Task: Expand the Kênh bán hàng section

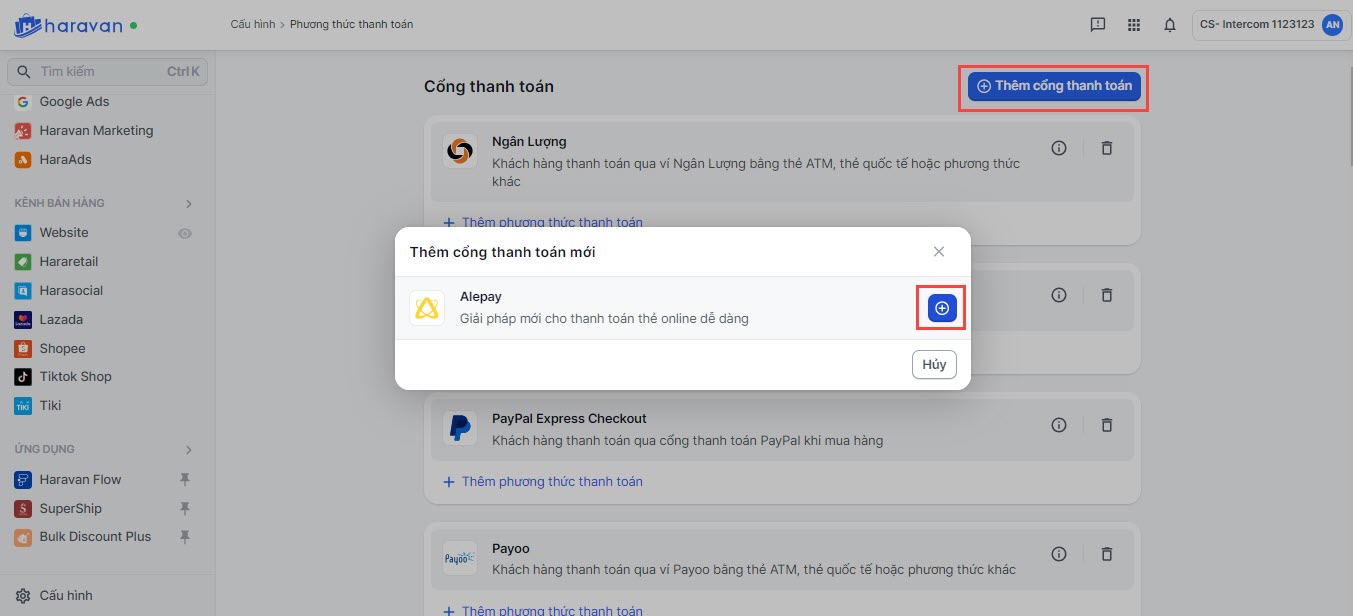Action: pyautogui.click(x=188, y=204)
